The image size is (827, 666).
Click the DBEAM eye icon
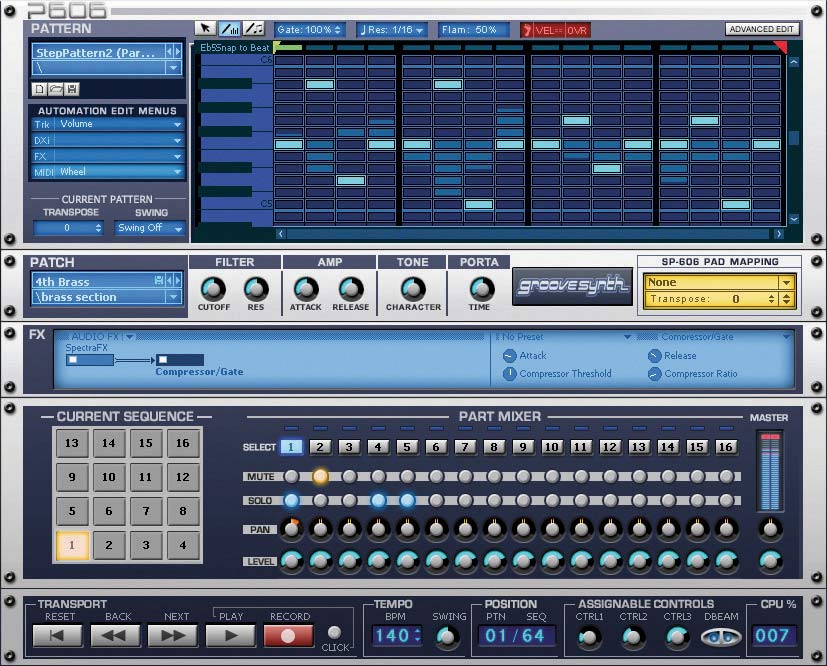click(721, 638)
